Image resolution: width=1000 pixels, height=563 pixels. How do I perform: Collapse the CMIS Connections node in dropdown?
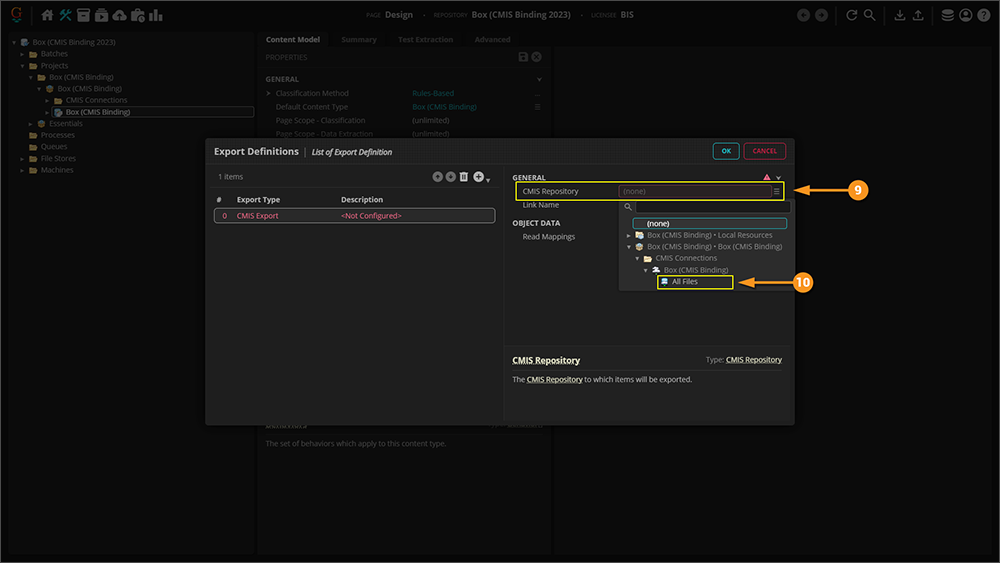[637, 258]
